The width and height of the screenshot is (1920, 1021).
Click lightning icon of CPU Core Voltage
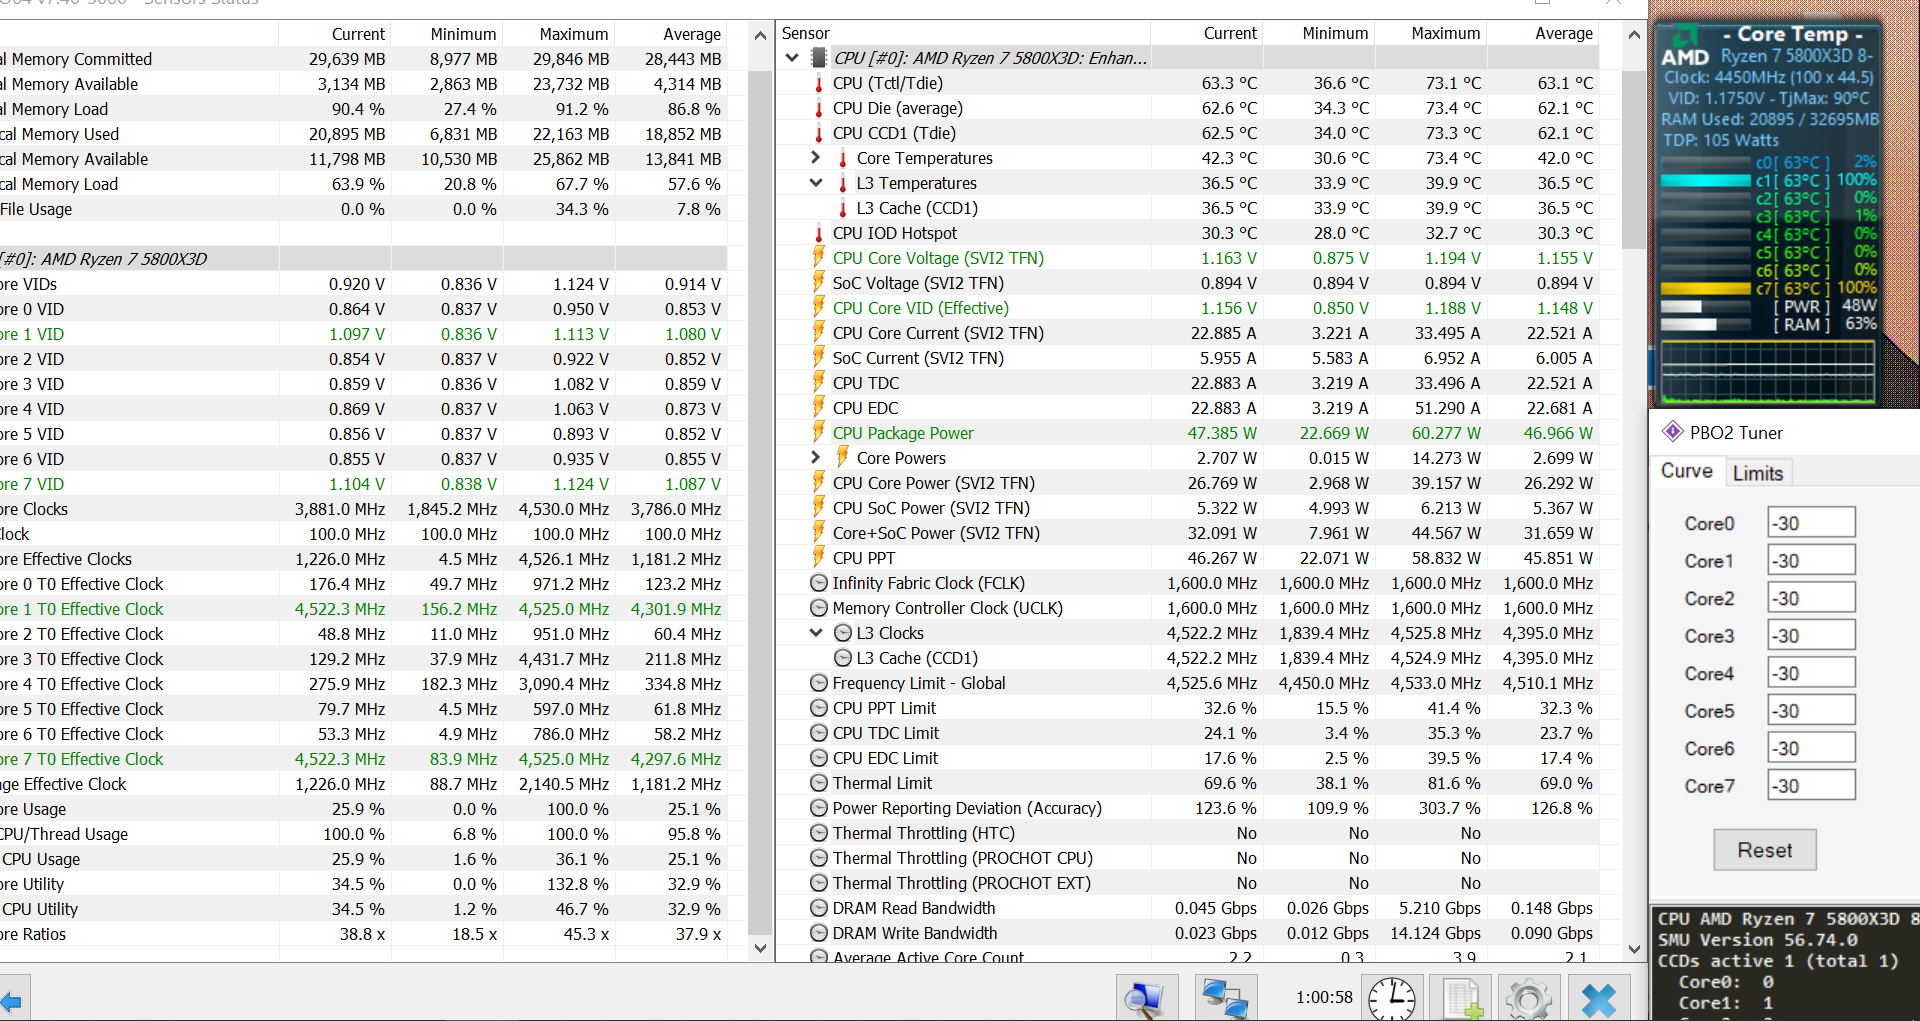819,258
